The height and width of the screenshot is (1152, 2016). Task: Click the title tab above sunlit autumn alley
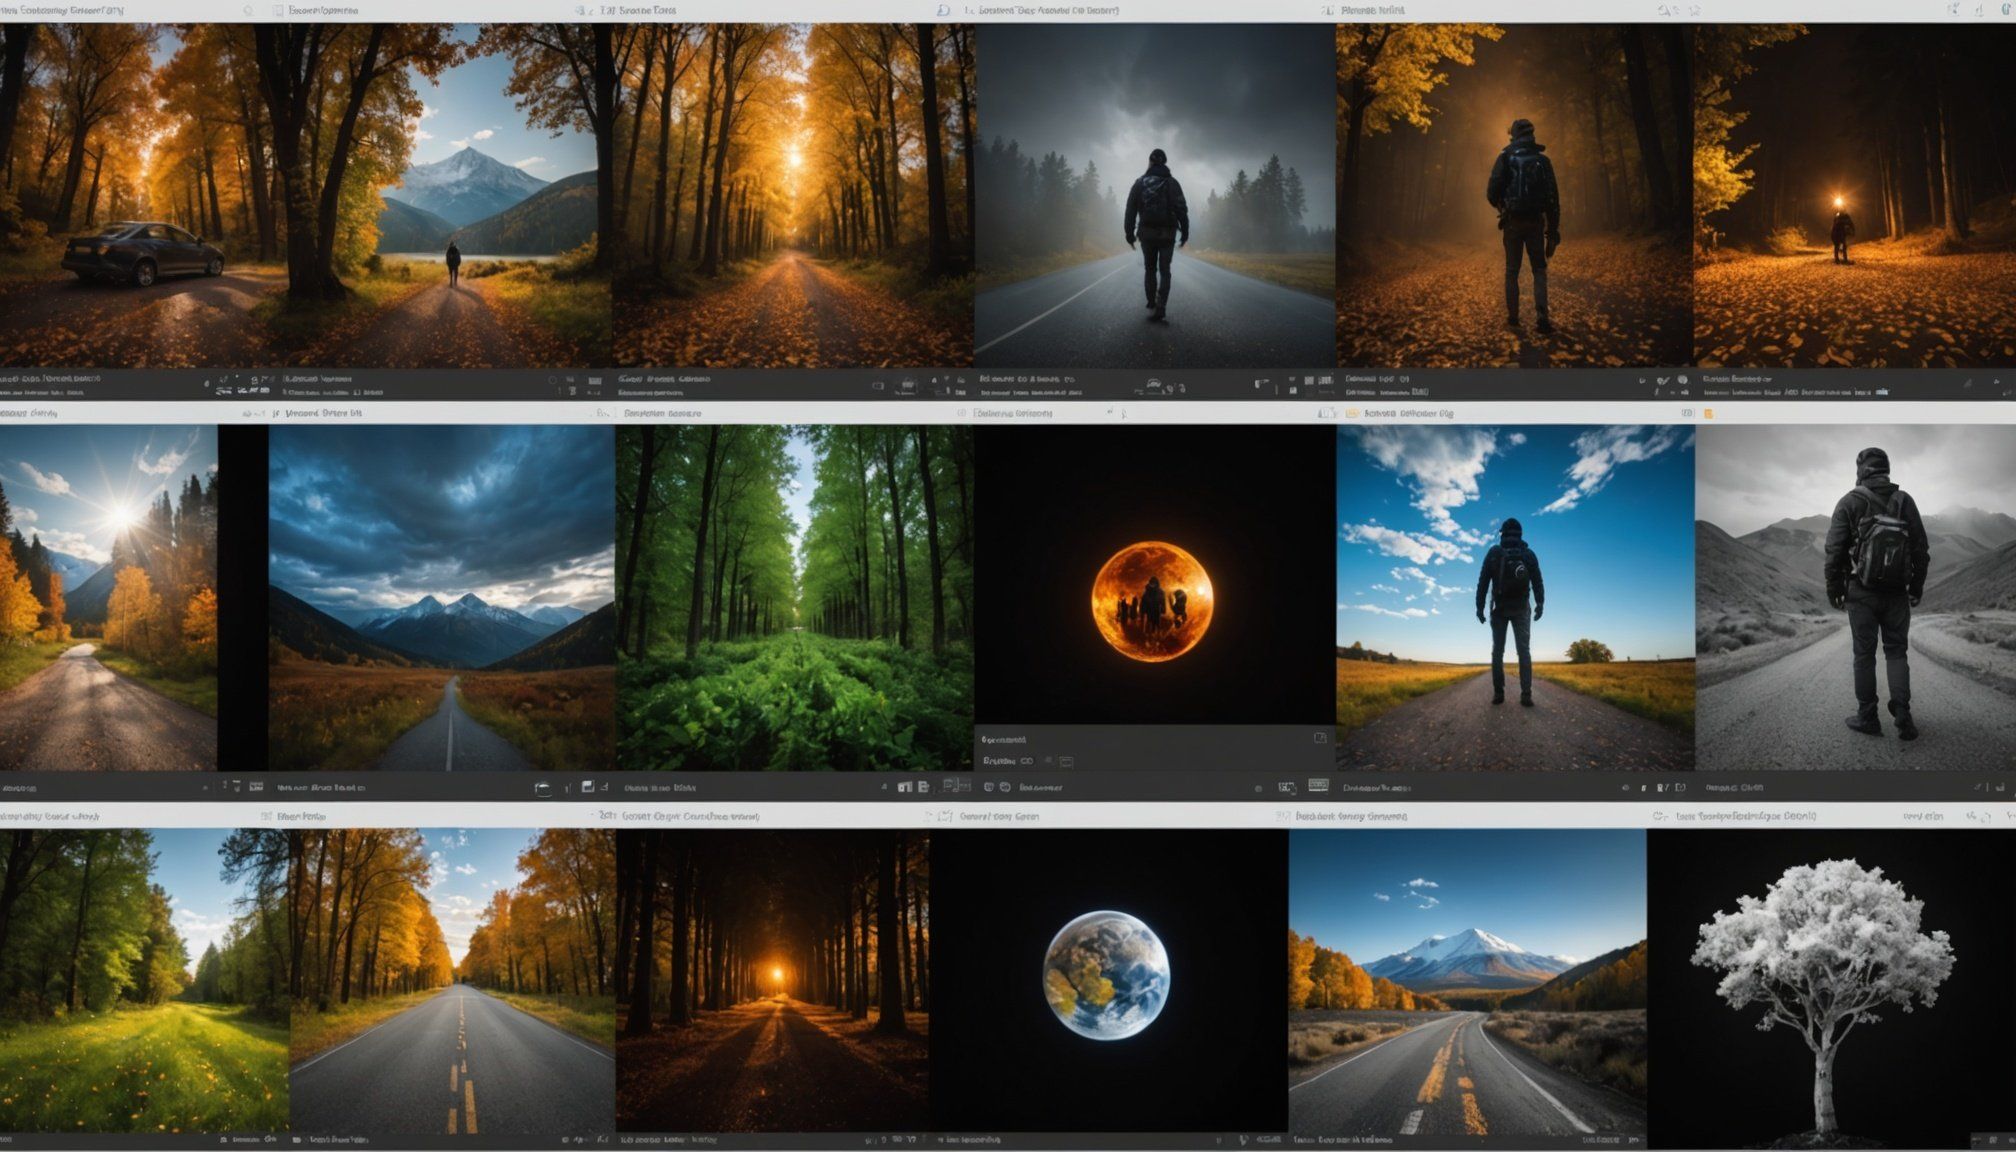(x=636, y=10)
